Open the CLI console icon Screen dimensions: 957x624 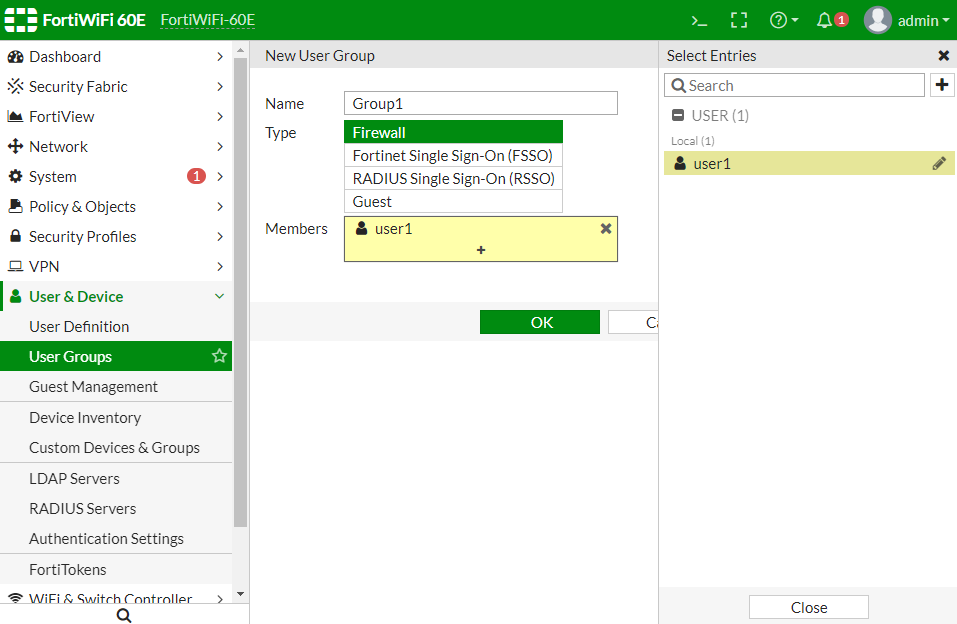click(x=699, y=21)
